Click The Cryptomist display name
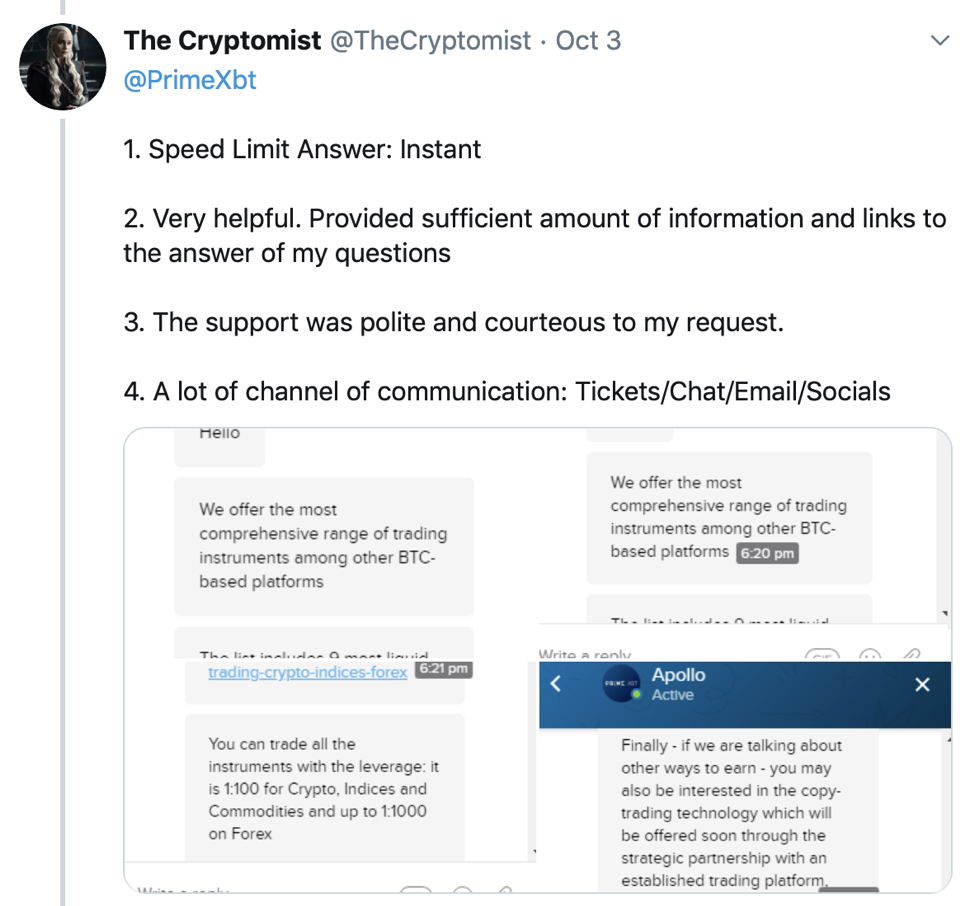This screenshot has height=906, width=974. [x=222, y=41]
